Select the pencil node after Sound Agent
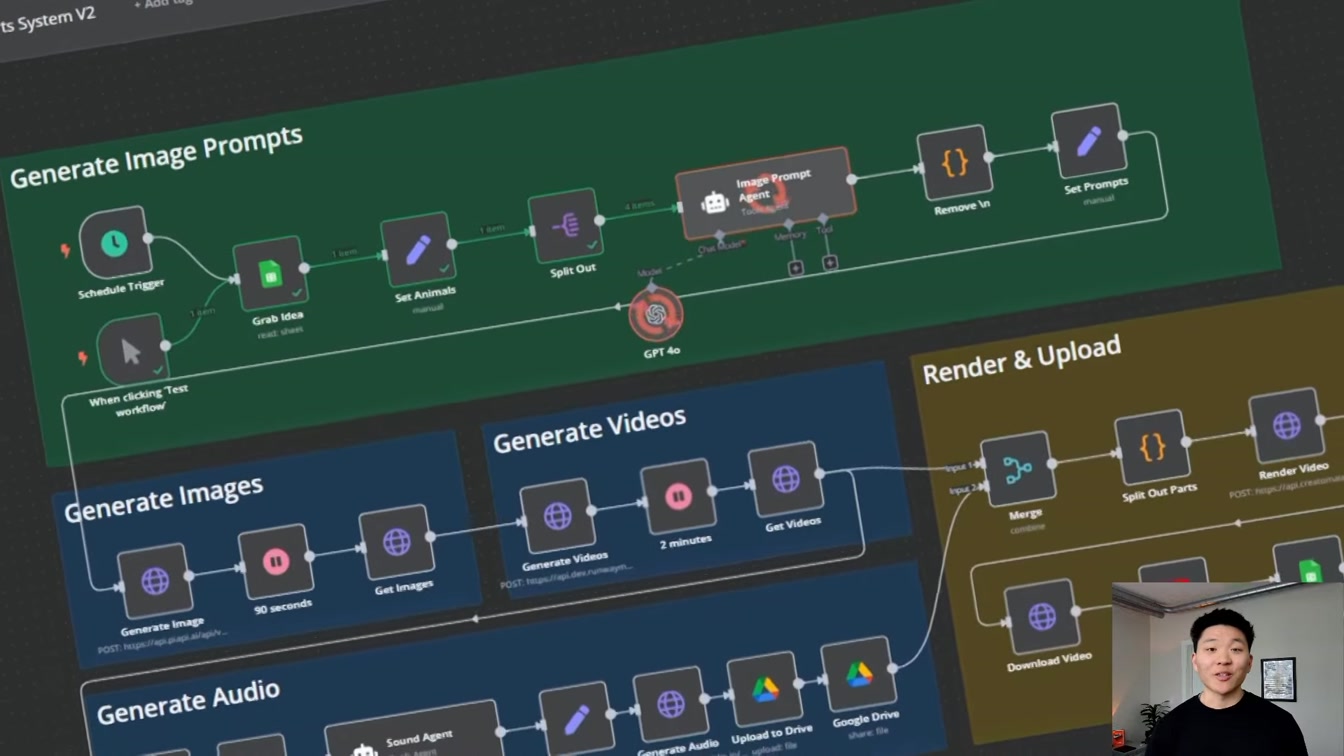This screenshot has width=1344, height=756. (x=577, y=719)
